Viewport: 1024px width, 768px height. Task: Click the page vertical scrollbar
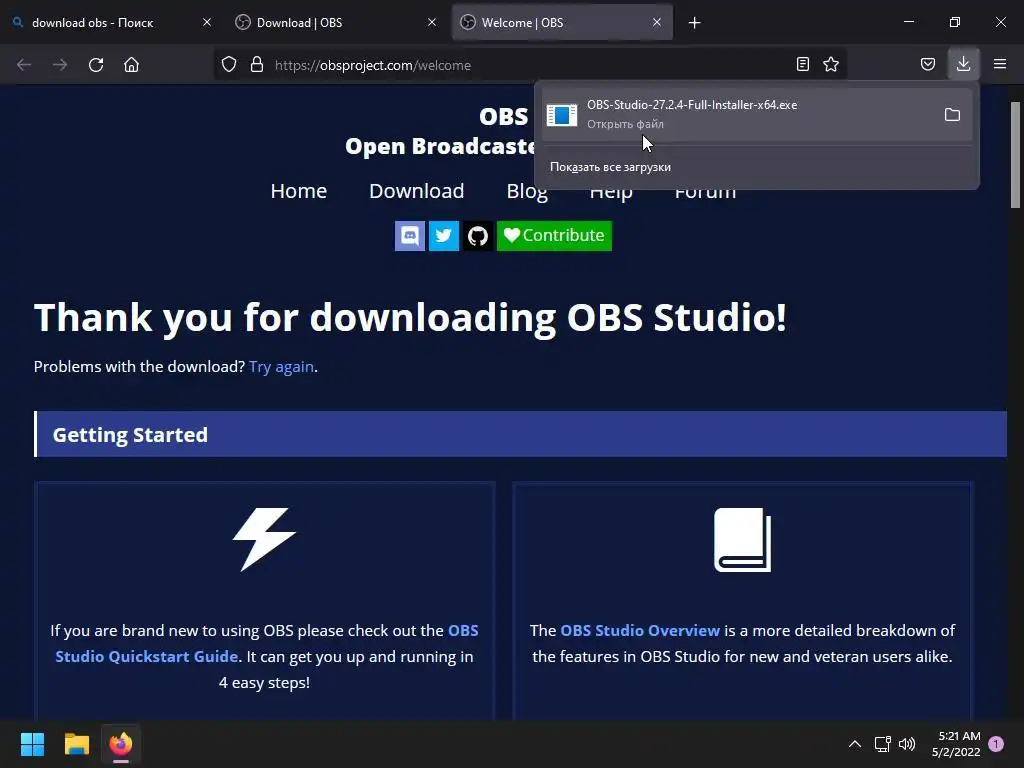click(x=1016, y=155)
